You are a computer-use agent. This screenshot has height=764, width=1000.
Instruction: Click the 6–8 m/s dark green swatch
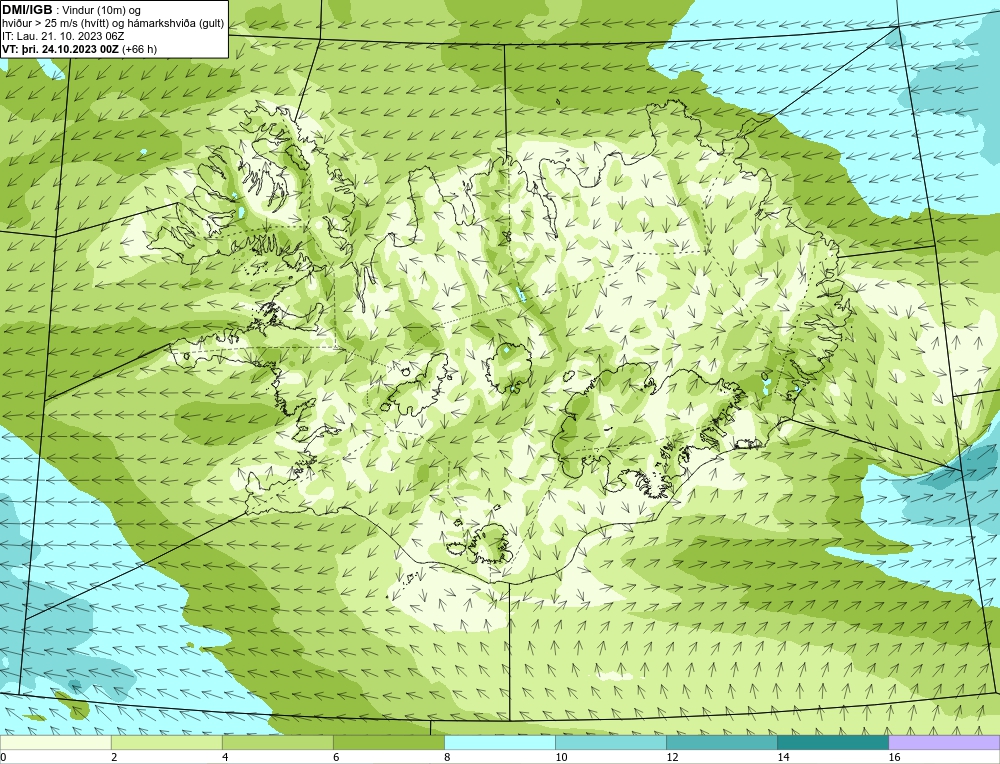(x=388, y=742)
